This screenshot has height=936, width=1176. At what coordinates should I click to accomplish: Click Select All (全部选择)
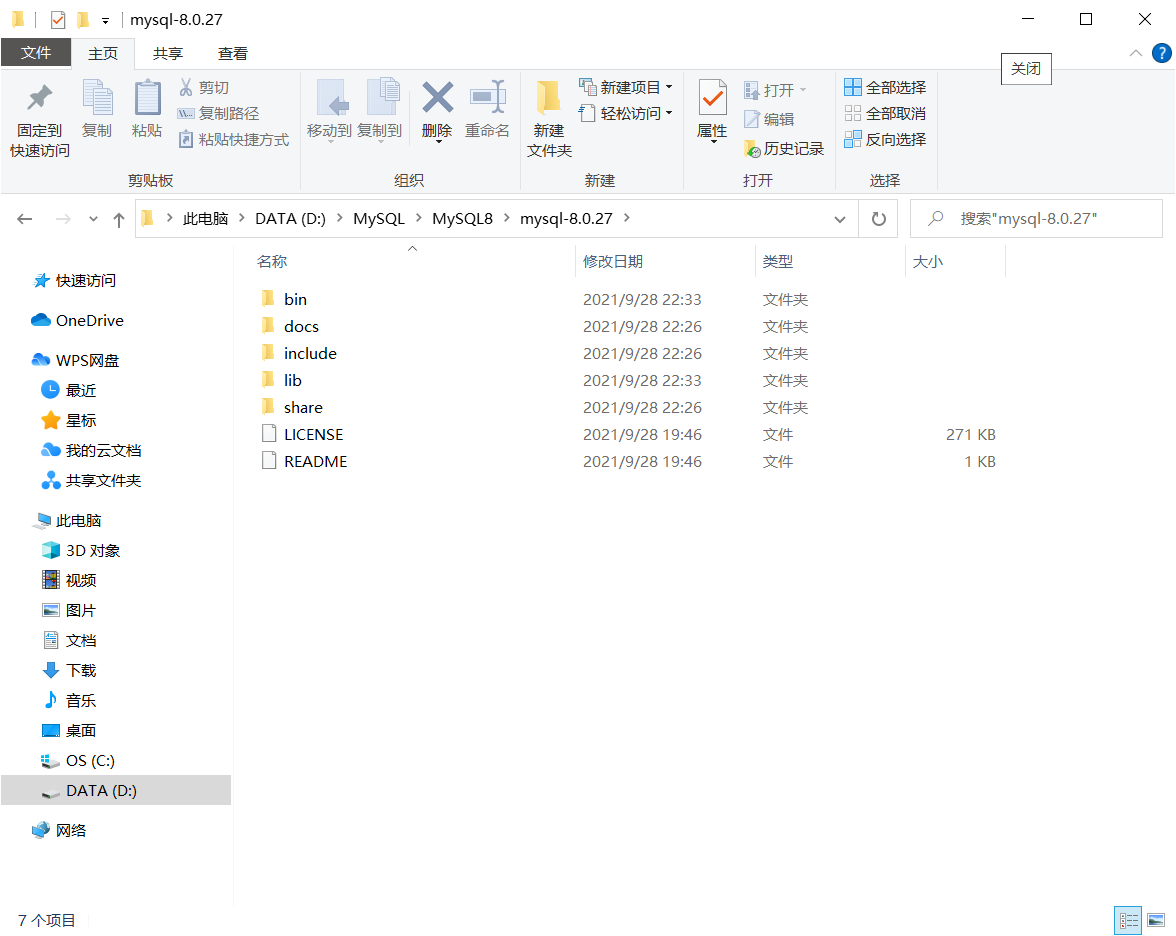tap(885, 88)
